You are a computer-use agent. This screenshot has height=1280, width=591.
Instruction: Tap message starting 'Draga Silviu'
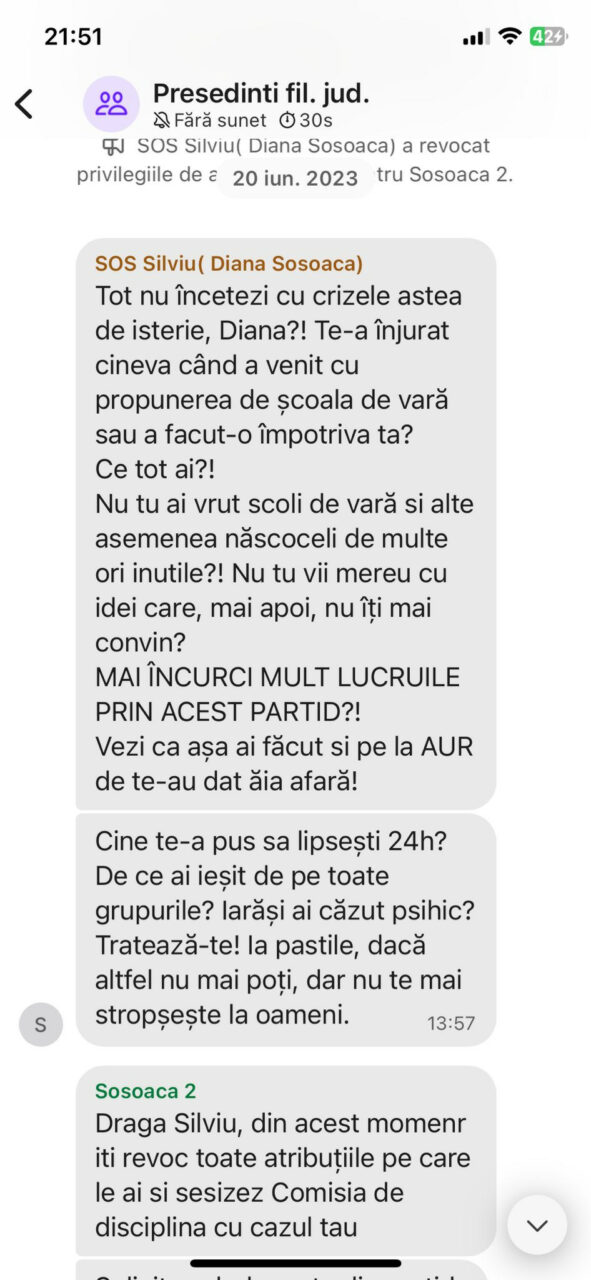286,1160
